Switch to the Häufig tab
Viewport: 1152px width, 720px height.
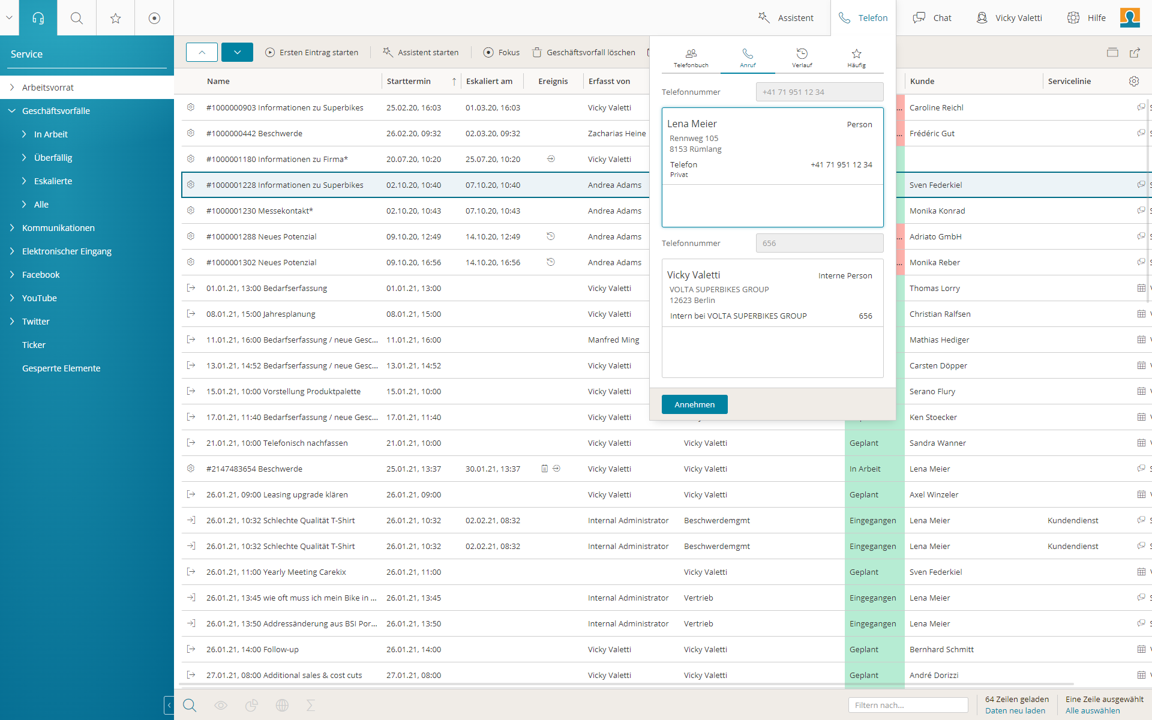[x=856, y=58]
